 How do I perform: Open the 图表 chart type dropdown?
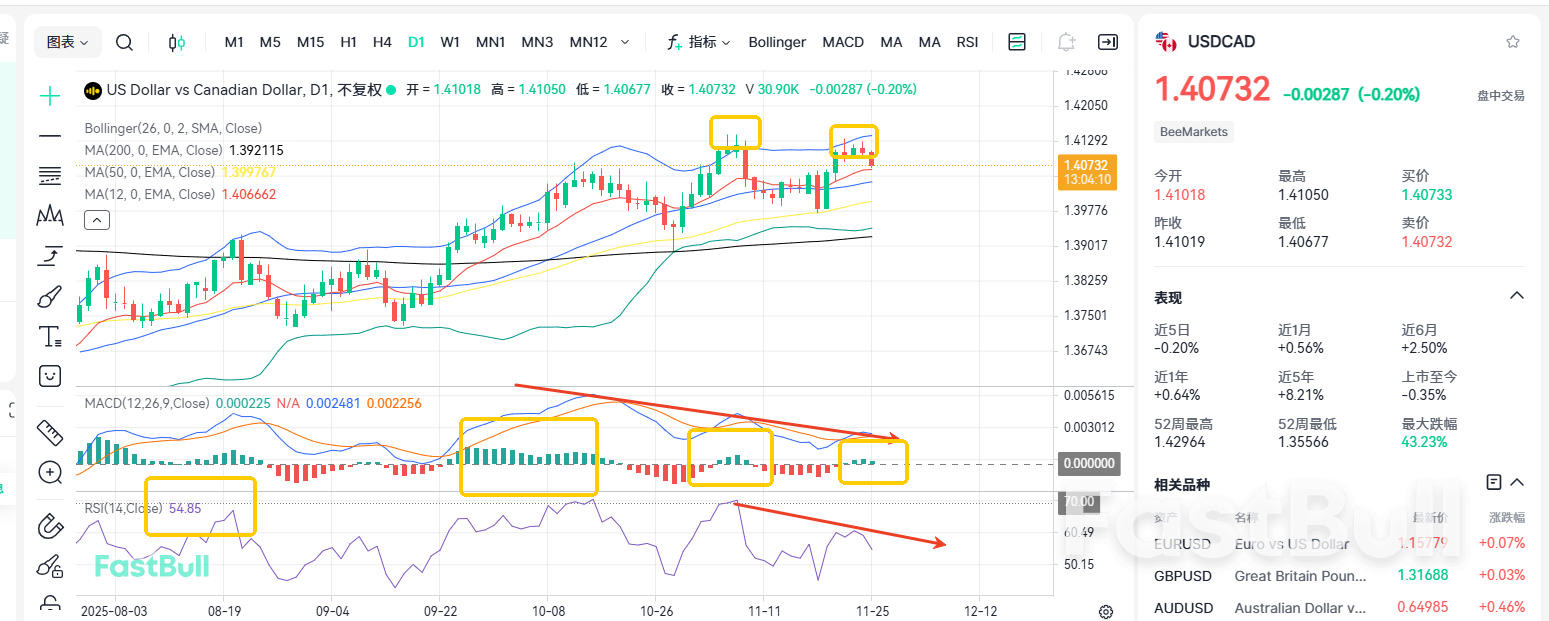click(x=66, y=42)
